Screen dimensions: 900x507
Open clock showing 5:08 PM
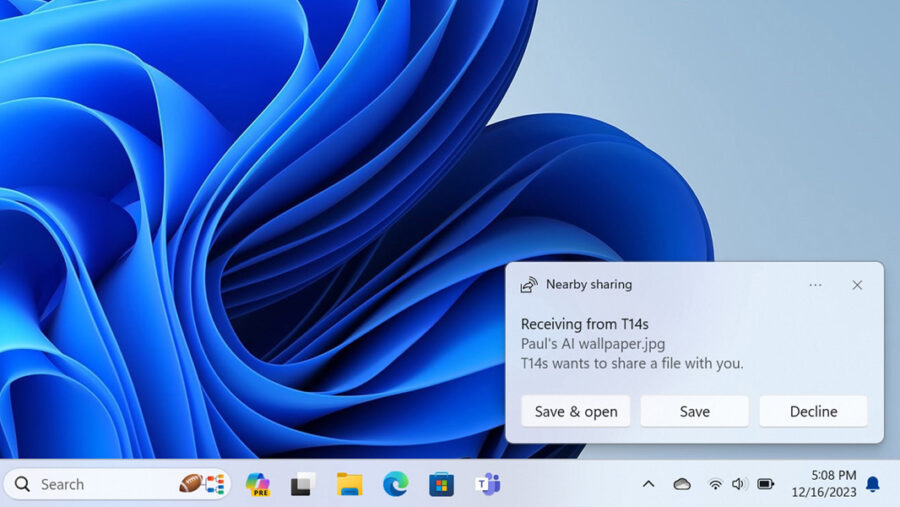click(833, 475)
